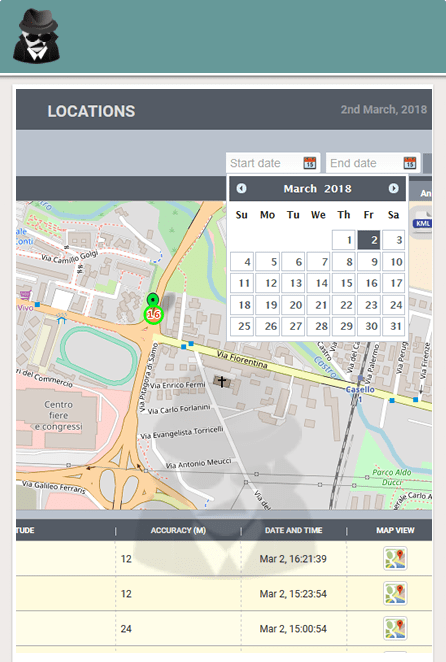The image size is (446, 662).
Task: Pick March 17 in the calendar
Action: 394,283
